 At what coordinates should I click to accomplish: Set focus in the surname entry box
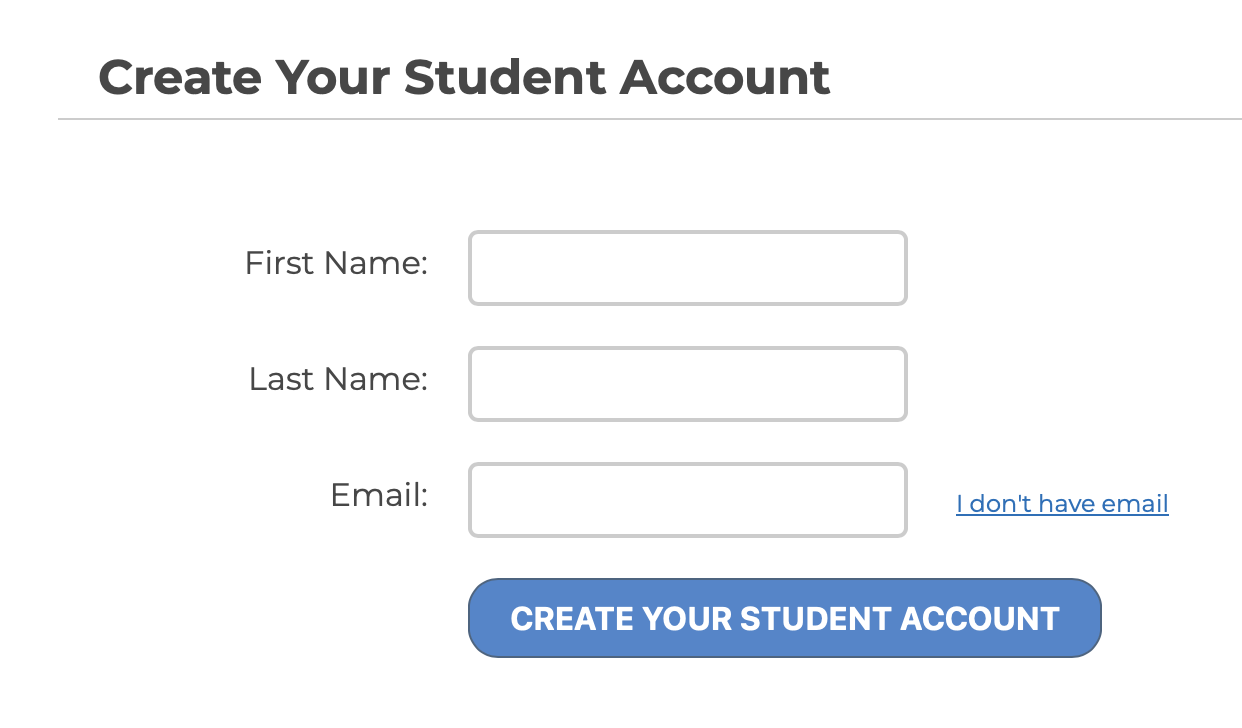click(x=688, y=384)
